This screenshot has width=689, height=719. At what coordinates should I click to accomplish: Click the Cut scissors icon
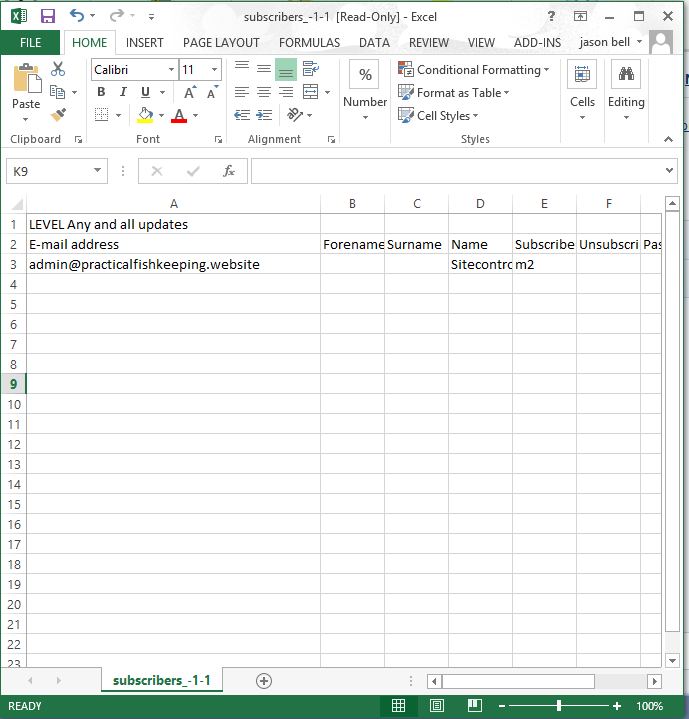click(x=58, y=69)
